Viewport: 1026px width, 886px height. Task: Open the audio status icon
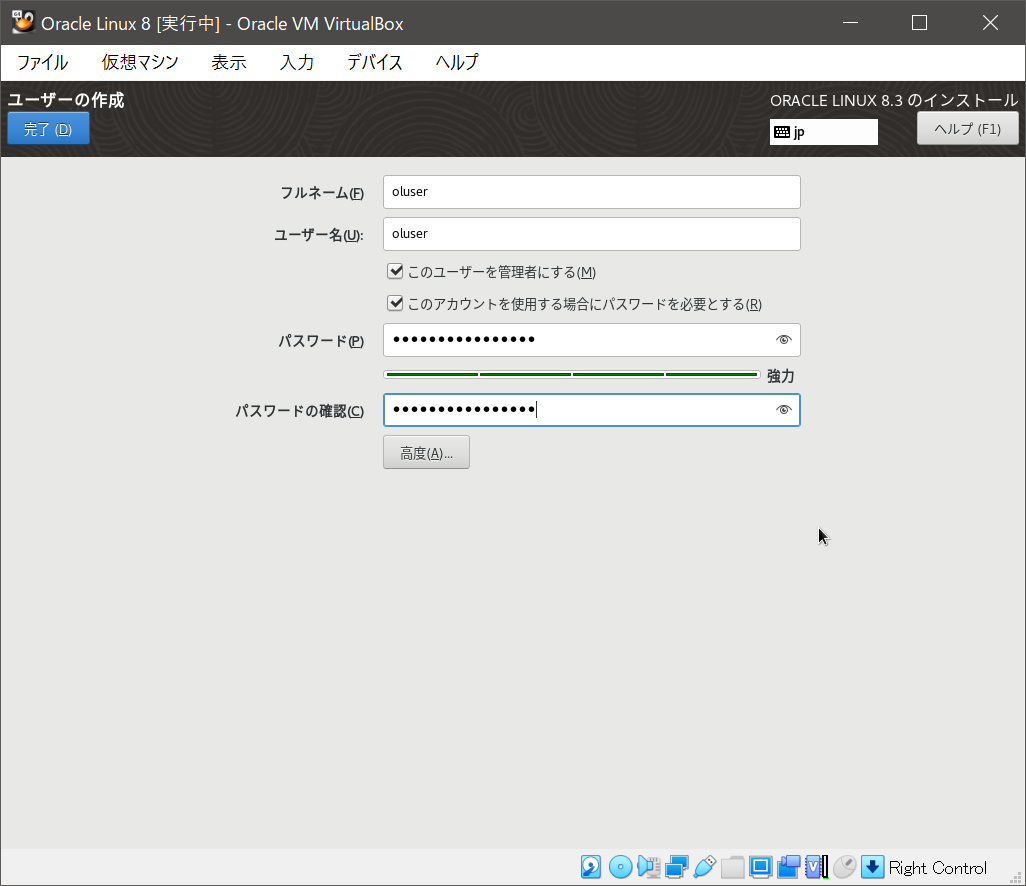coord(648,867)
